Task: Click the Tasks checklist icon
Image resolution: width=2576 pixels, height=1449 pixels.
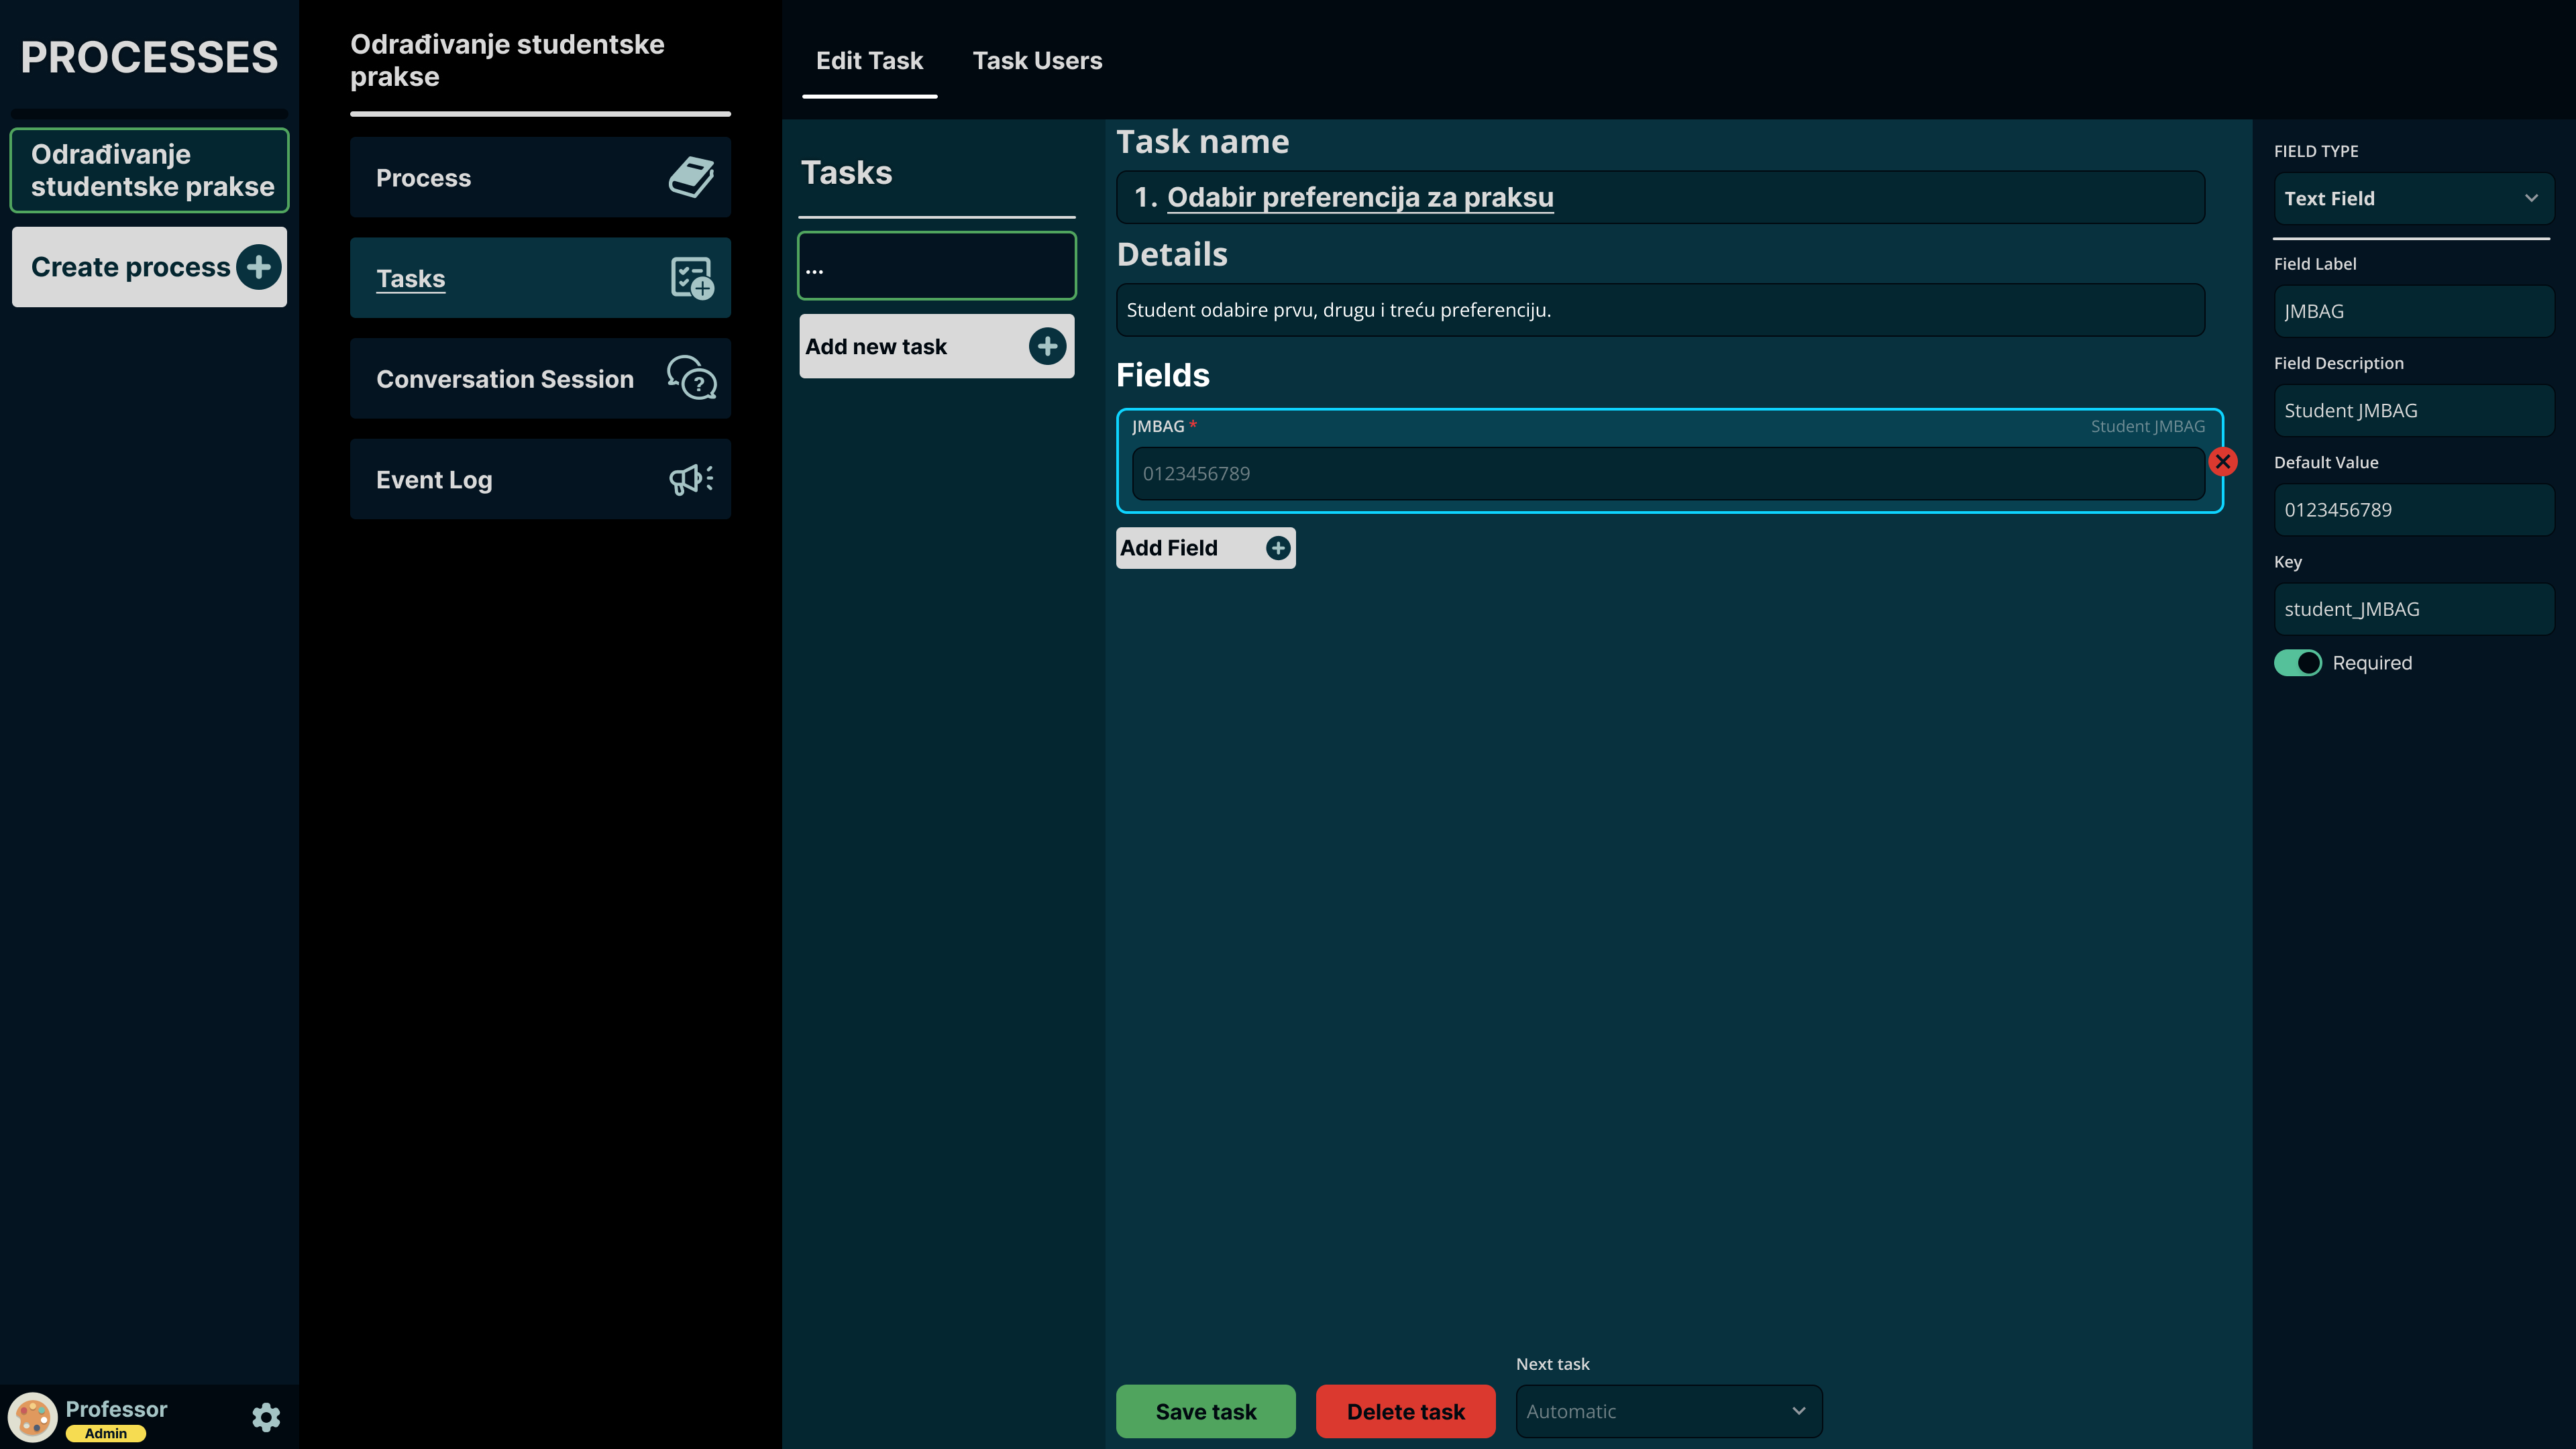Action: click(x=691, y=278)
